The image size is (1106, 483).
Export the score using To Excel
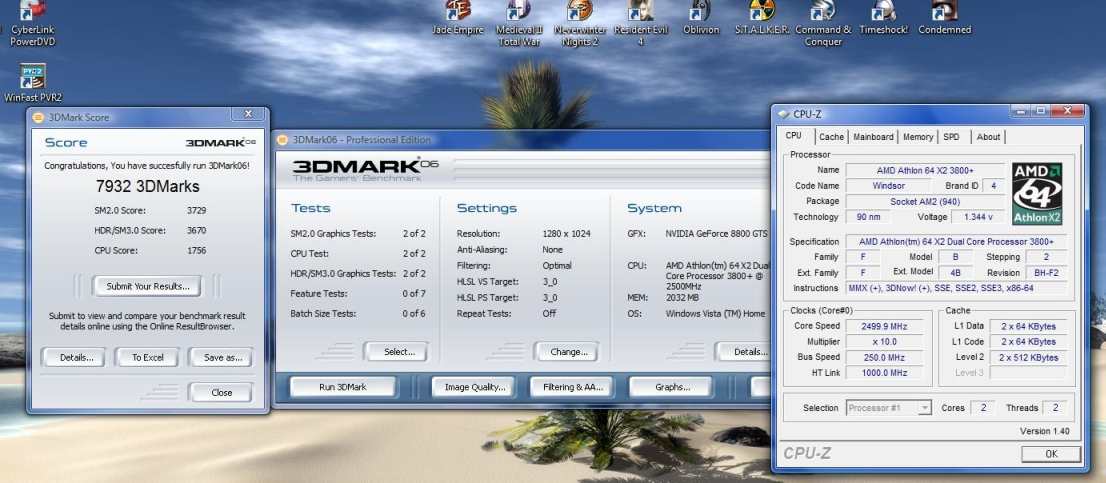point(146,358)
